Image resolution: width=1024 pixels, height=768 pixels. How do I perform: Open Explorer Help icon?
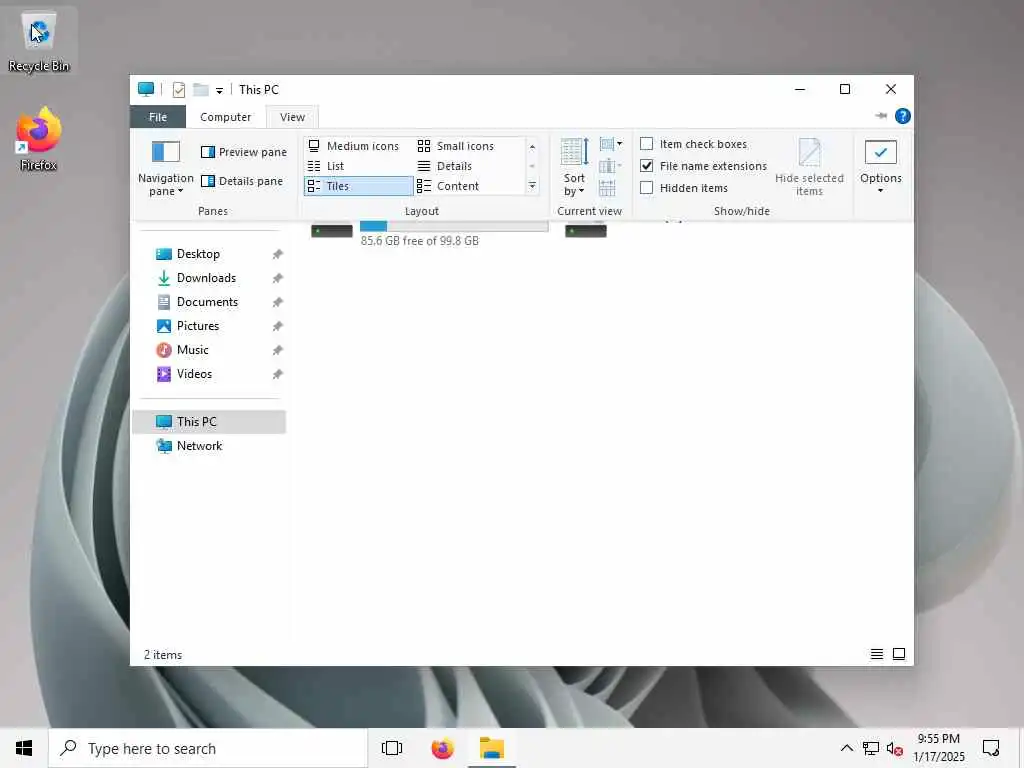point(903,116)
